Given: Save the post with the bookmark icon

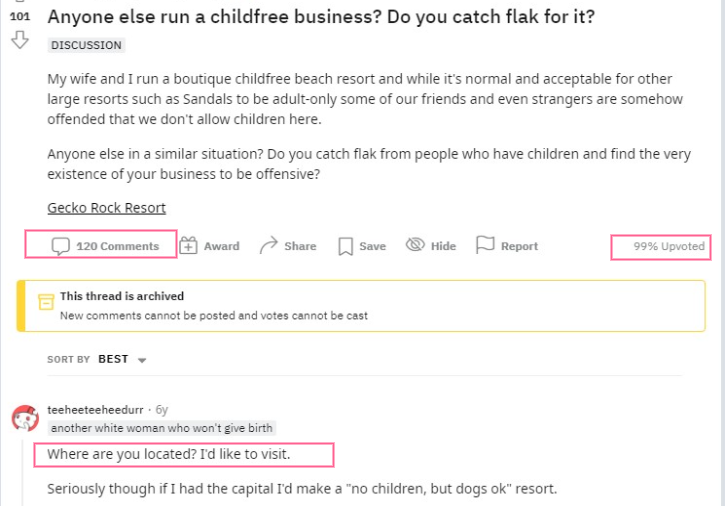Looking at the screenshot, I should point(345,246).
